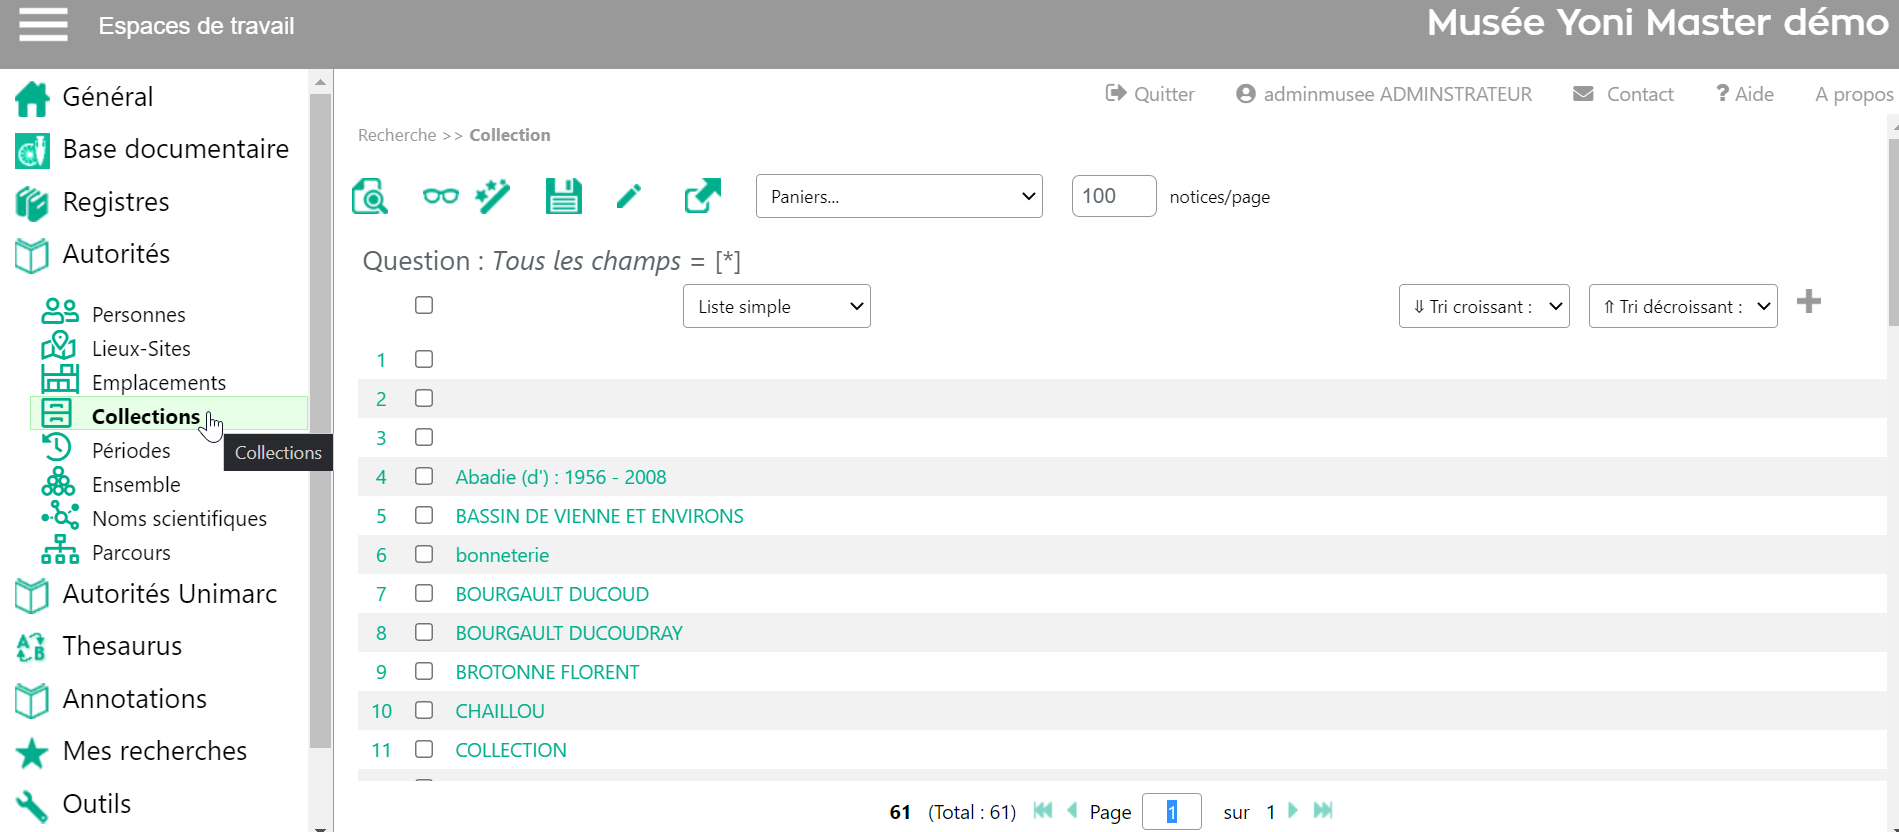
Task: Click the pencil edit icon
Action: coord(629,196)
